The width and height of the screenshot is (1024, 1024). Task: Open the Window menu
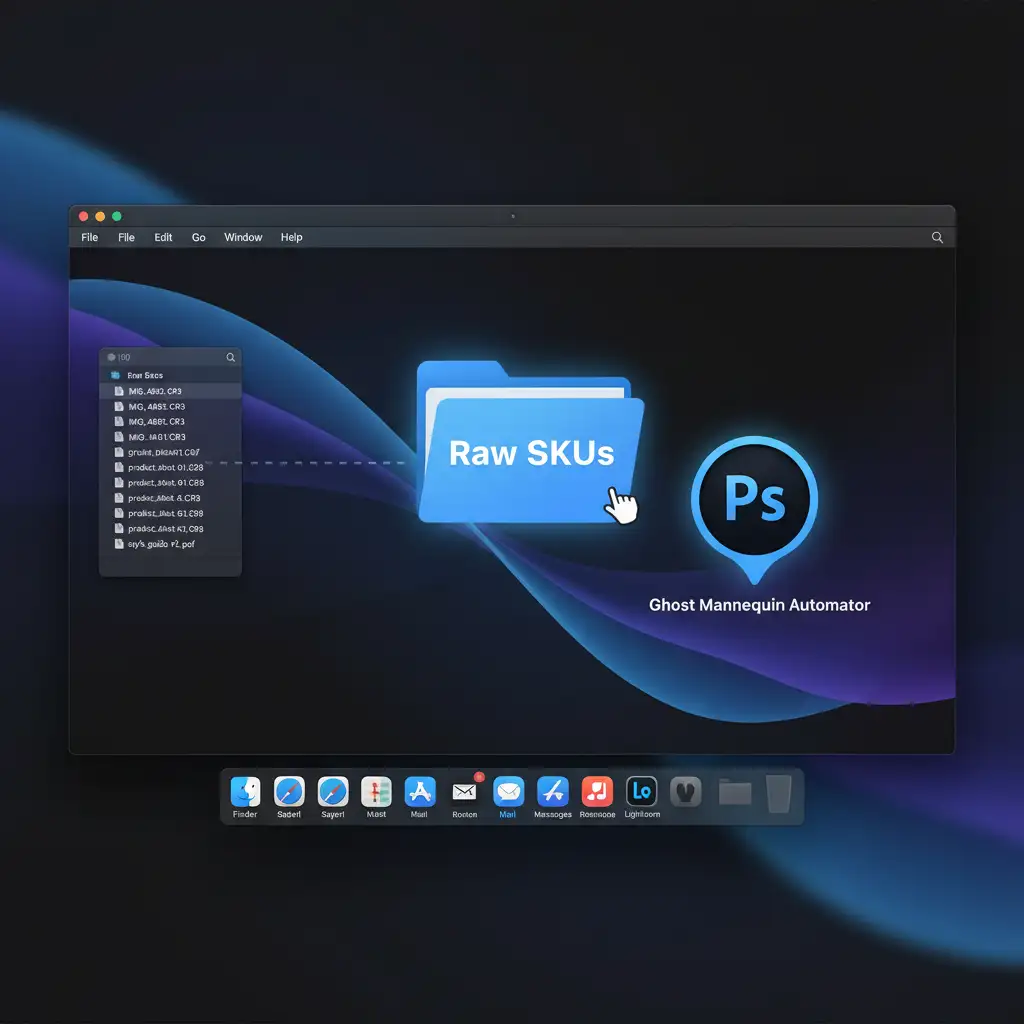click(243, 238)
